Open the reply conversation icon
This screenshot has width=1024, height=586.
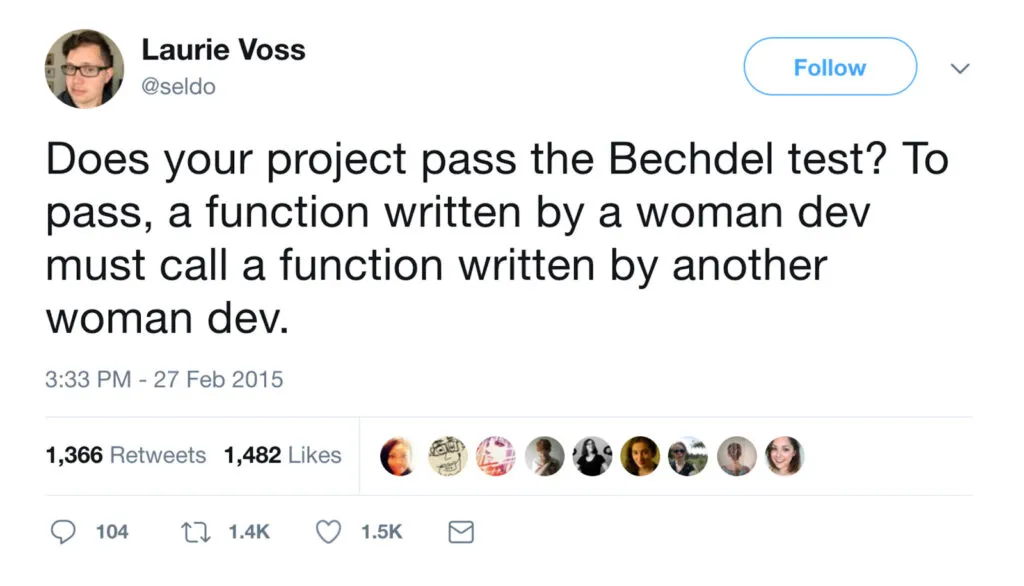(62, 531)
